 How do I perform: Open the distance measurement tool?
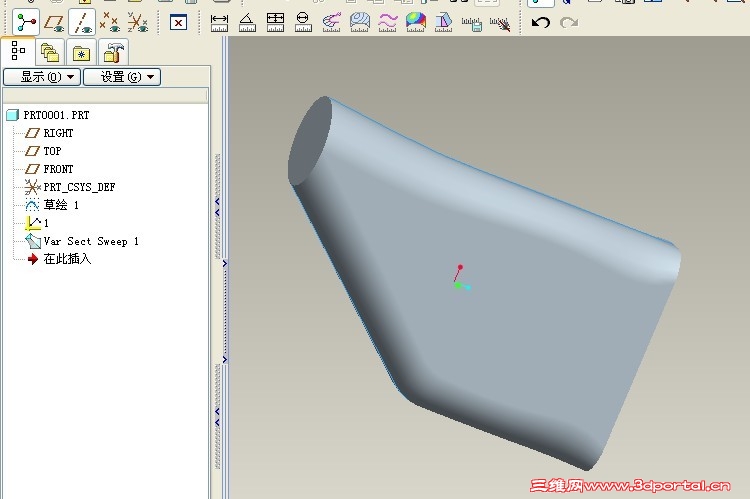(x=219, y=22)
